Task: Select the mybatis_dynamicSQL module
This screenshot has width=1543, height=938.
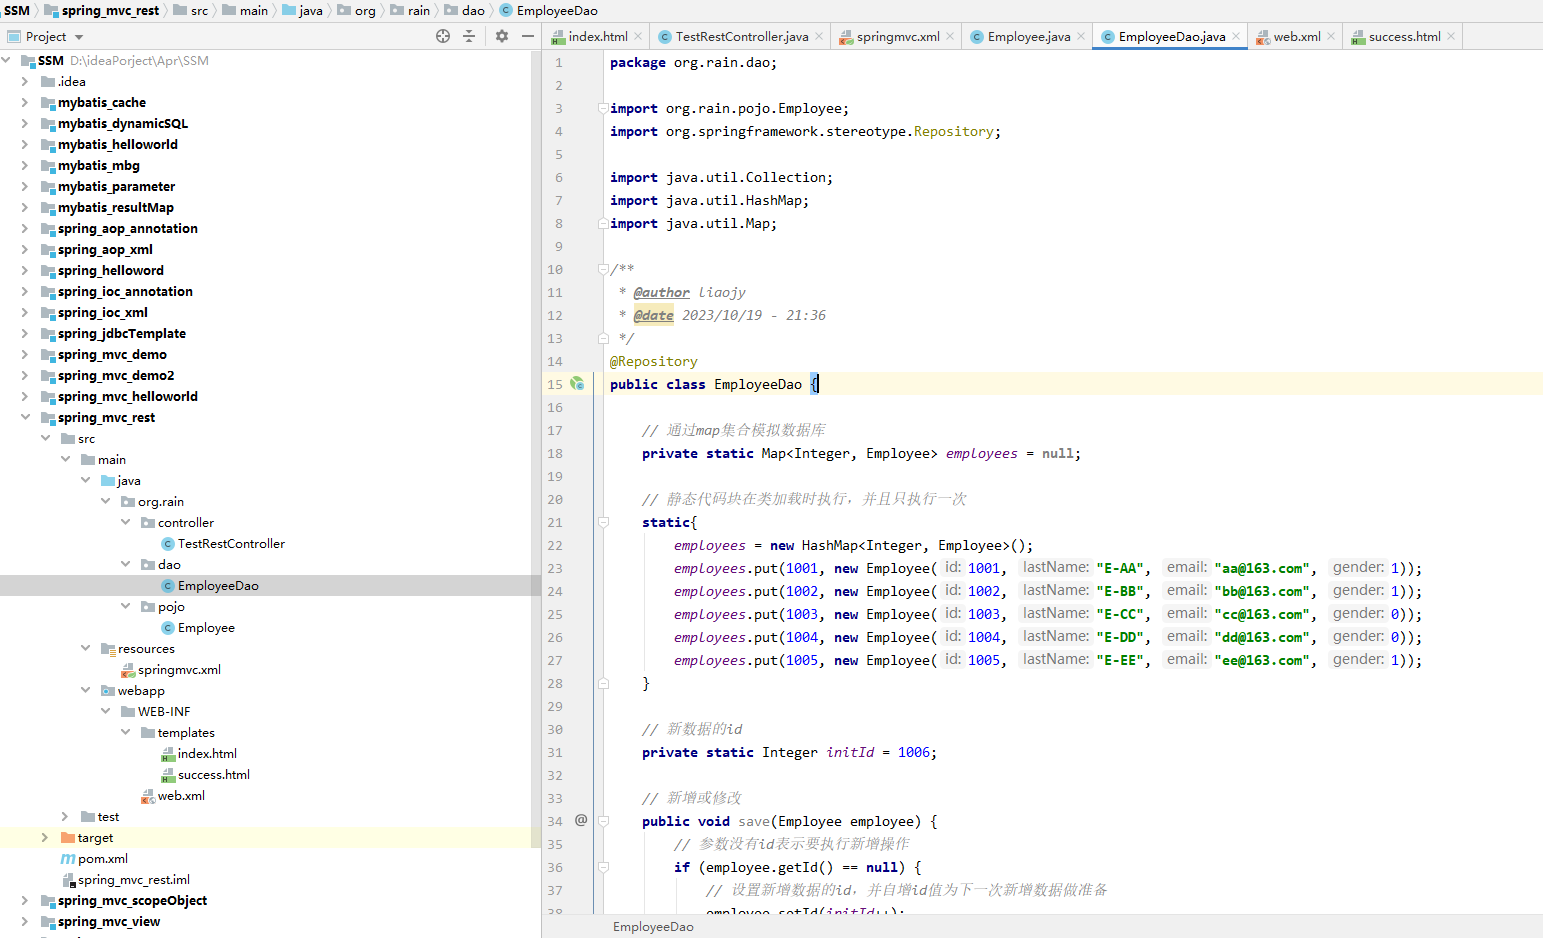Action: tap(123, 124)
